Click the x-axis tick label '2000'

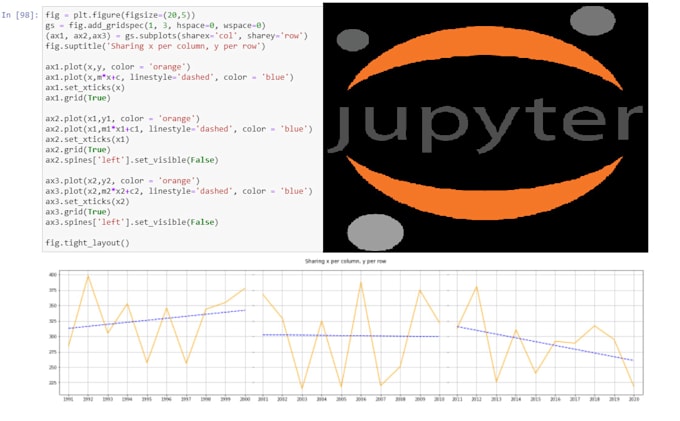245,399
